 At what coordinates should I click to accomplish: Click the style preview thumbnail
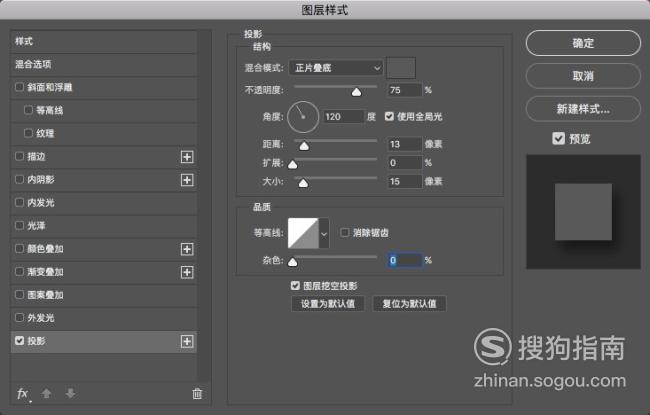click(x=583, y=212)
